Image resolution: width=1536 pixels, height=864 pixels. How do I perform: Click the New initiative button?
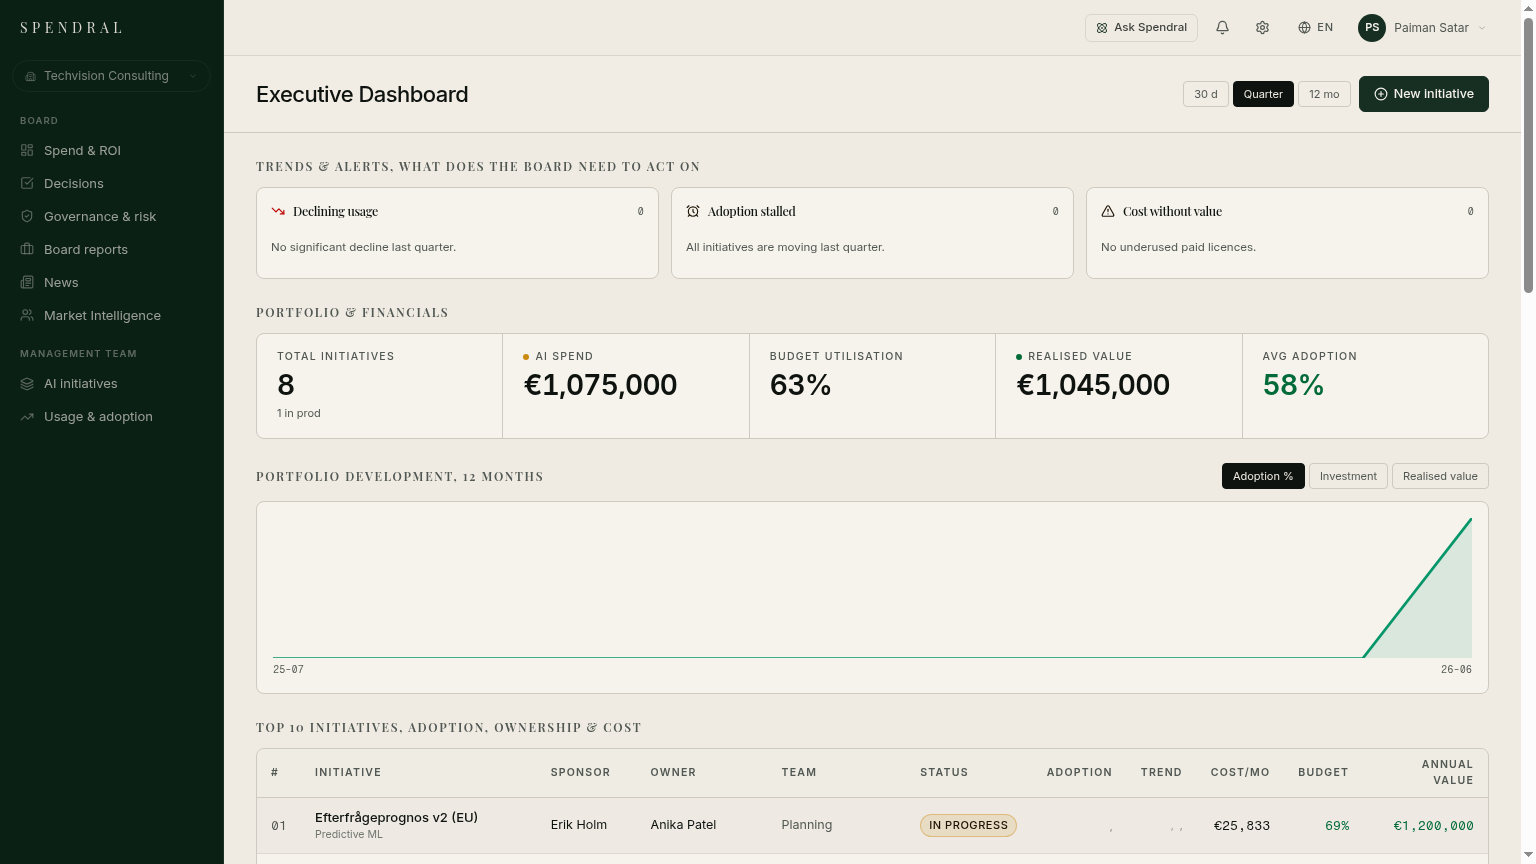tap(1424, 94)
